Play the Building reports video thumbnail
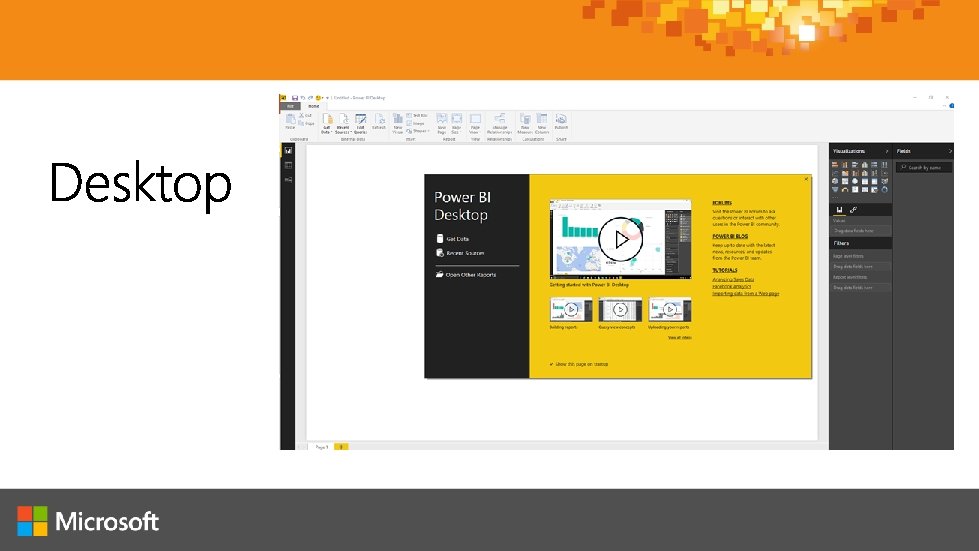 coord(571,310)
